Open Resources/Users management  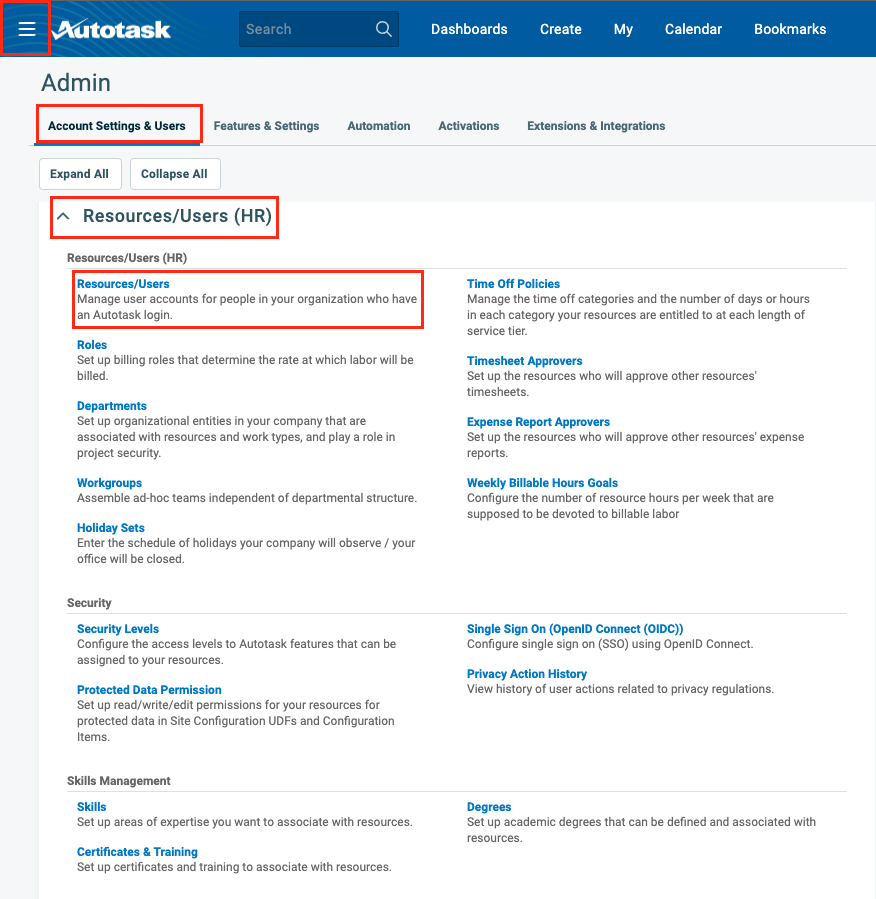coord(123,283)
